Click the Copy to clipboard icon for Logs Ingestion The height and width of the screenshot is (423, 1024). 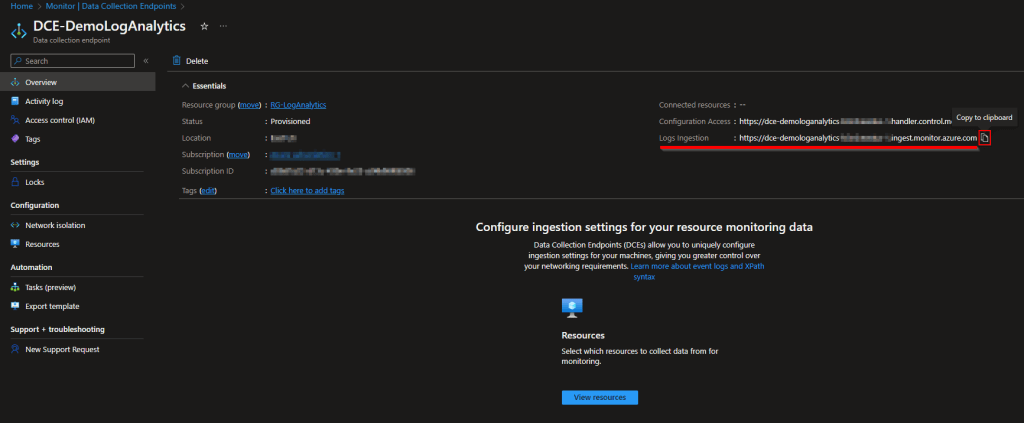tap(984, 138)
